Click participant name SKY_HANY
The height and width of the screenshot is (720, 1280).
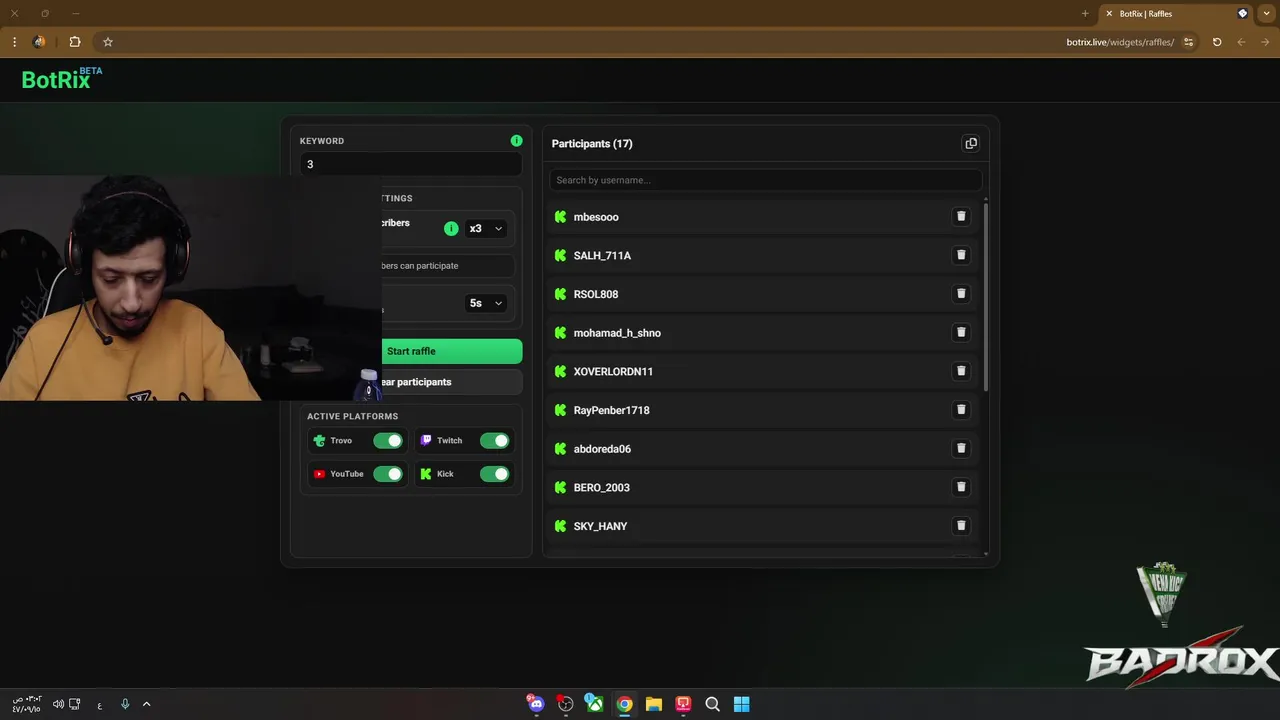(x=600, y=526)
